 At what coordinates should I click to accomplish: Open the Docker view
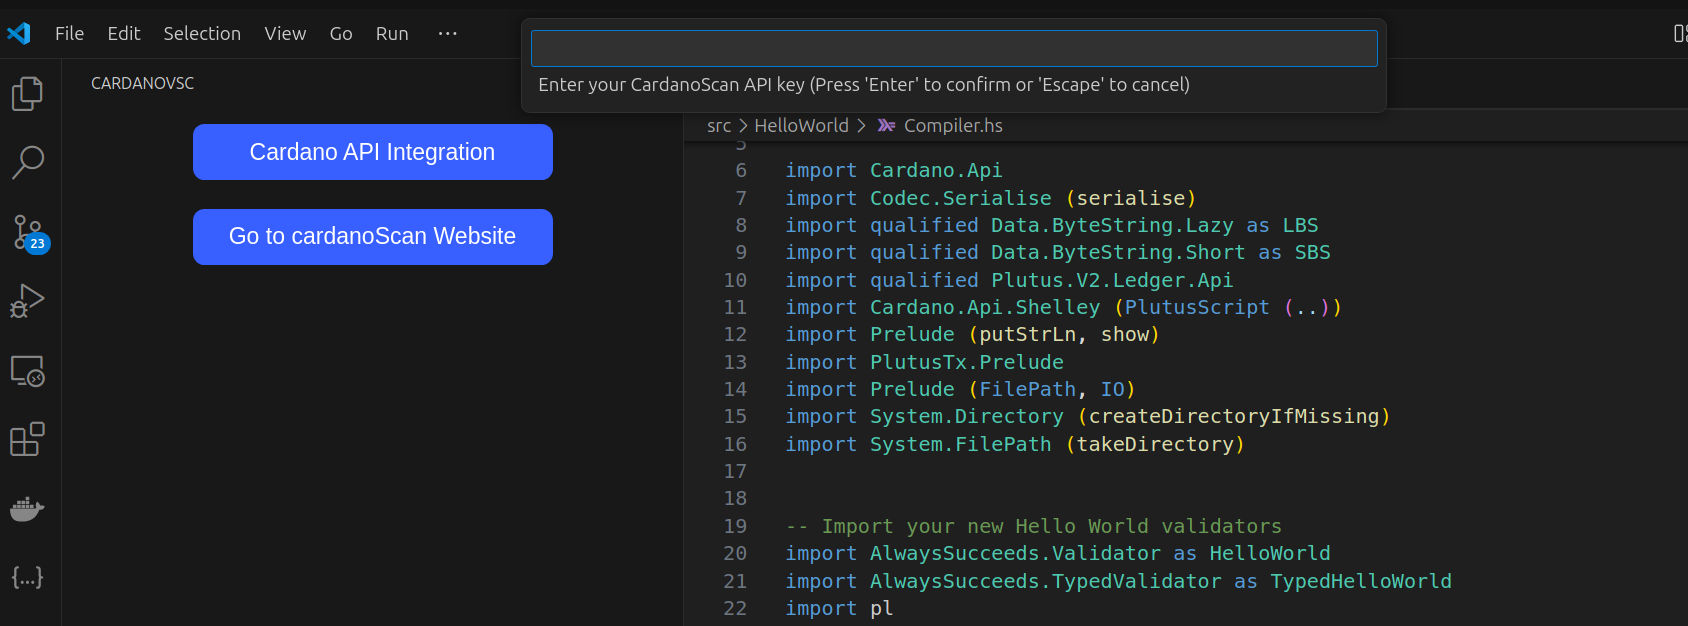coord(27,508)
